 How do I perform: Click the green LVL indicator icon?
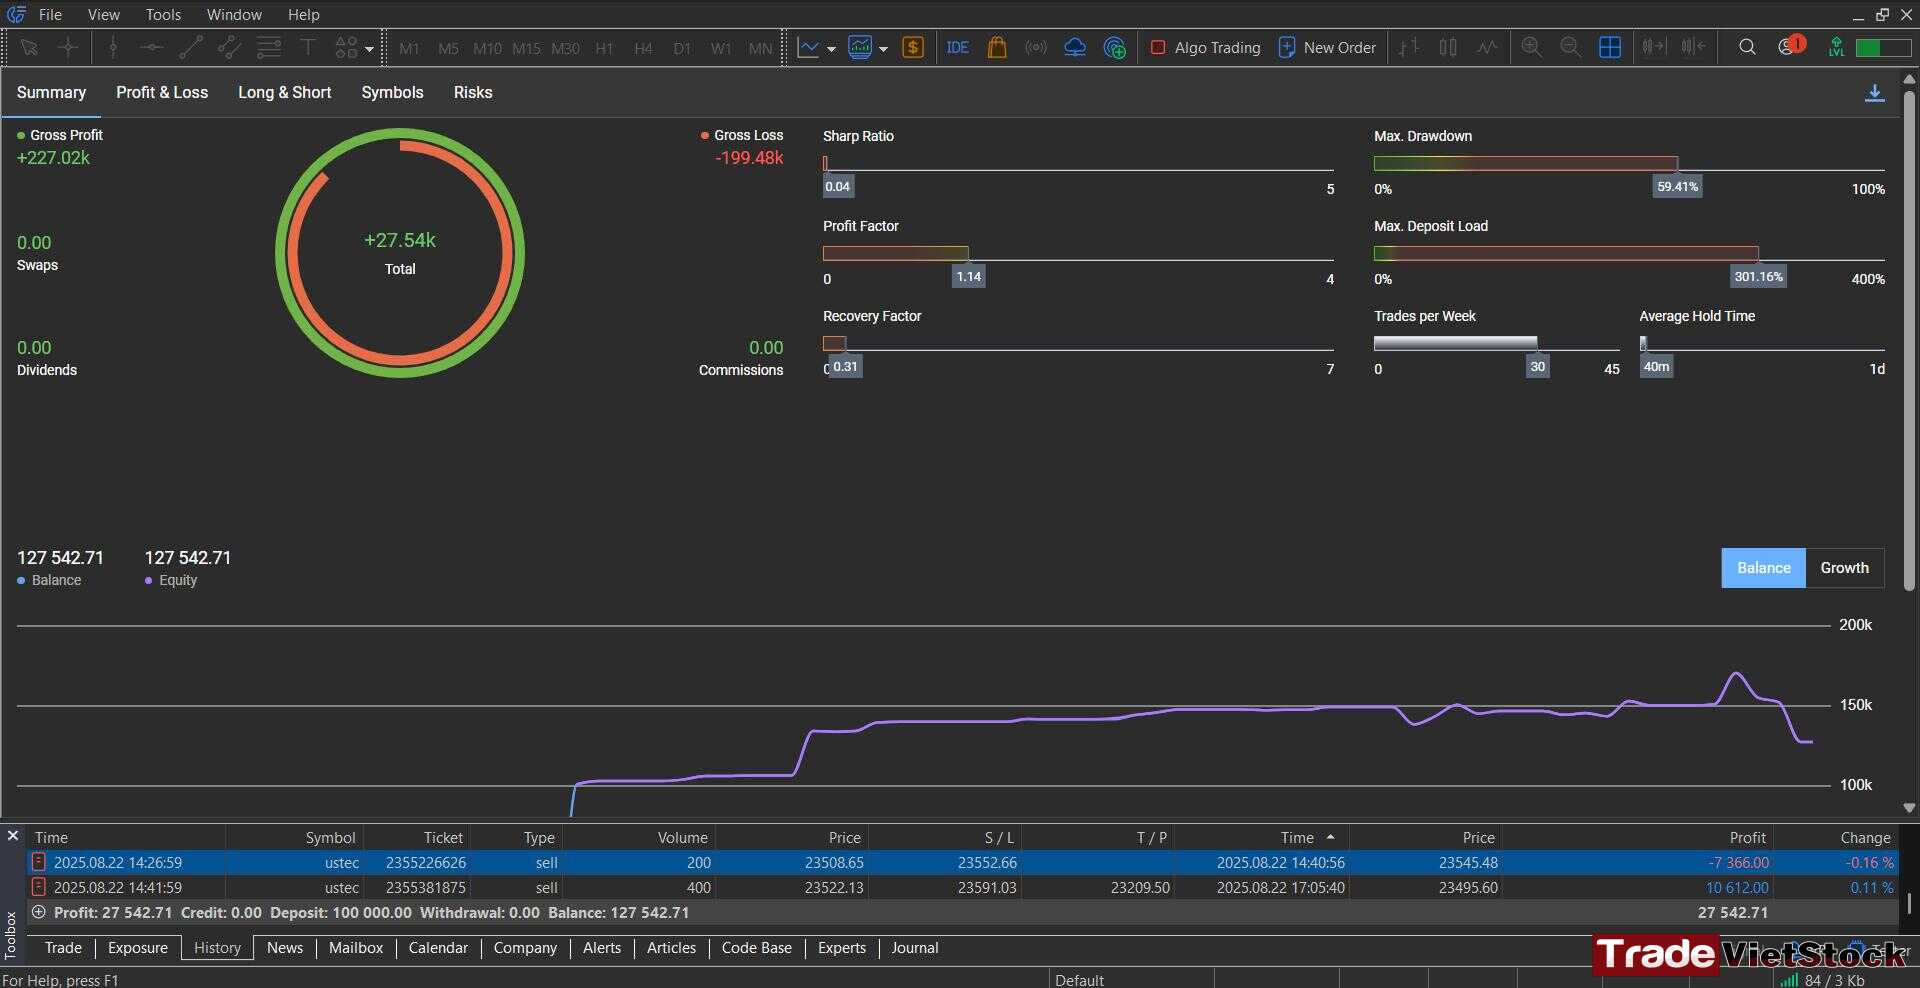coord(1836,47)
